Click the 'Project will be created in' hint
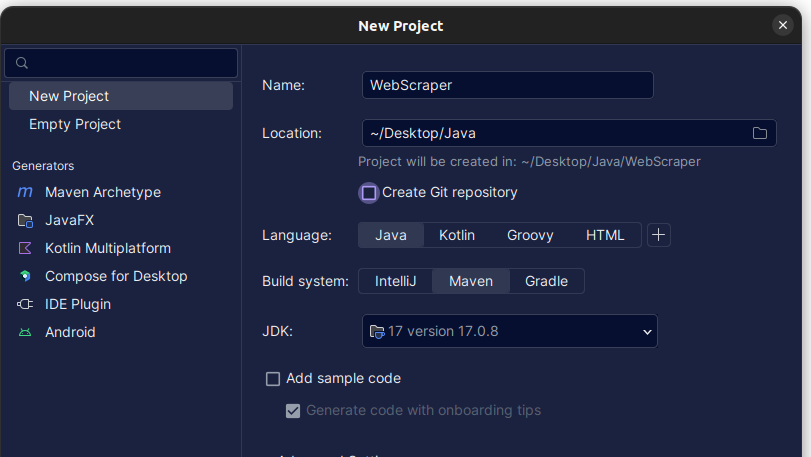Viewport: 811px width, 457px height. coord(529,162)
